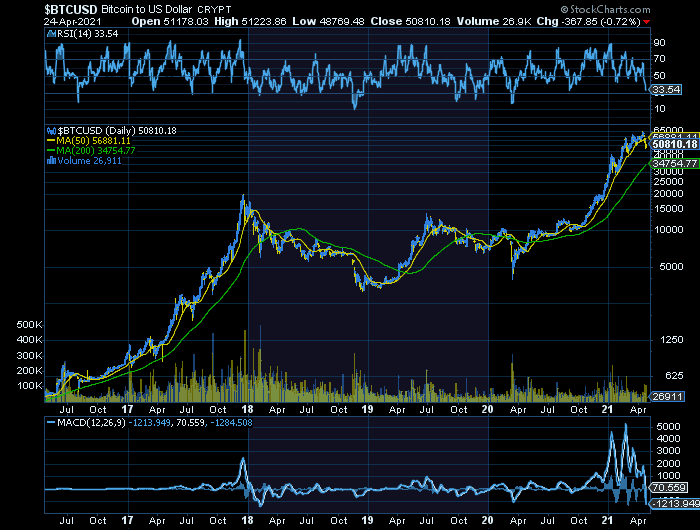The width and height of the screenshot is (700, 530).
Task: Click the 5000 price axis label
Action: [671, 267]
